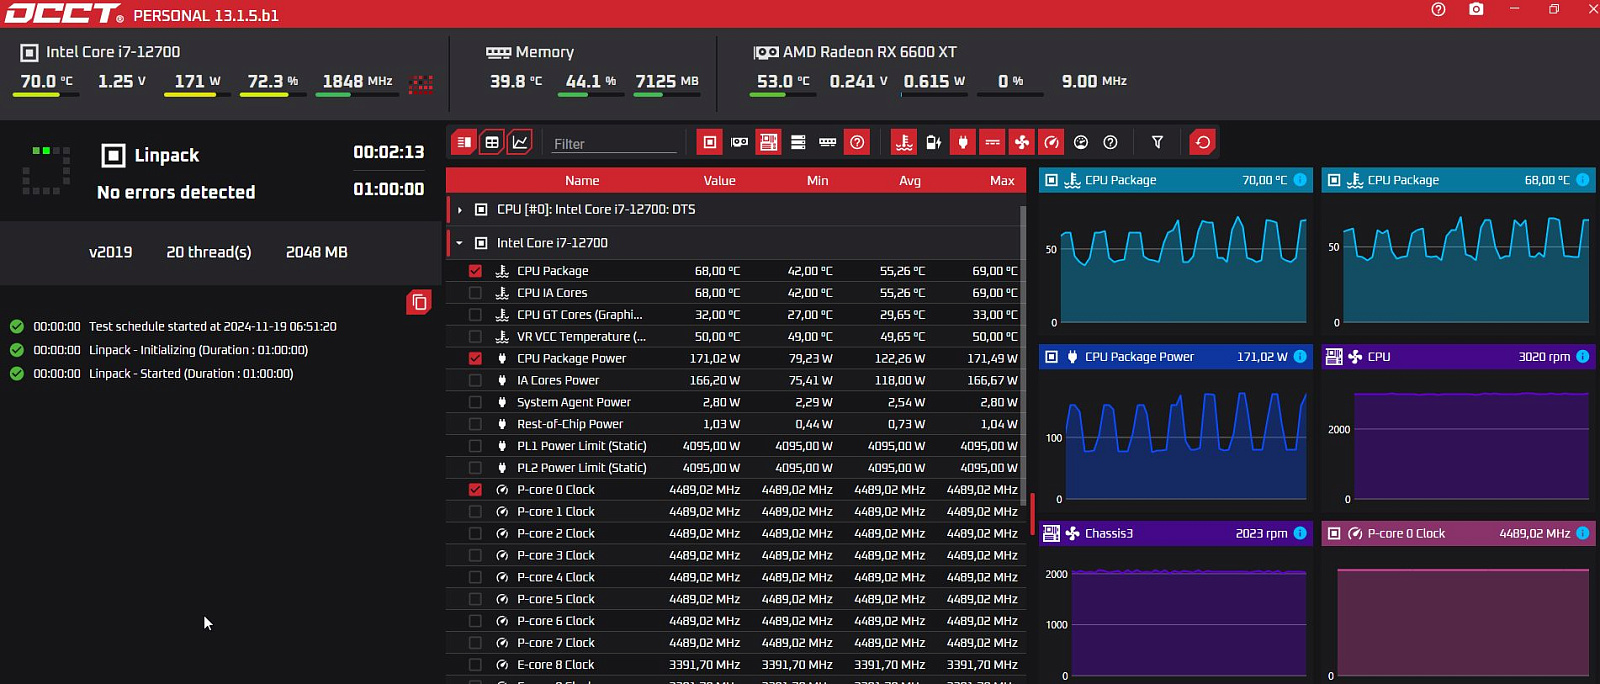Open info for CPU fan rpm graph
Image resolution: width=1600 pixels, height=684 pixels.
pos(1583,356)
